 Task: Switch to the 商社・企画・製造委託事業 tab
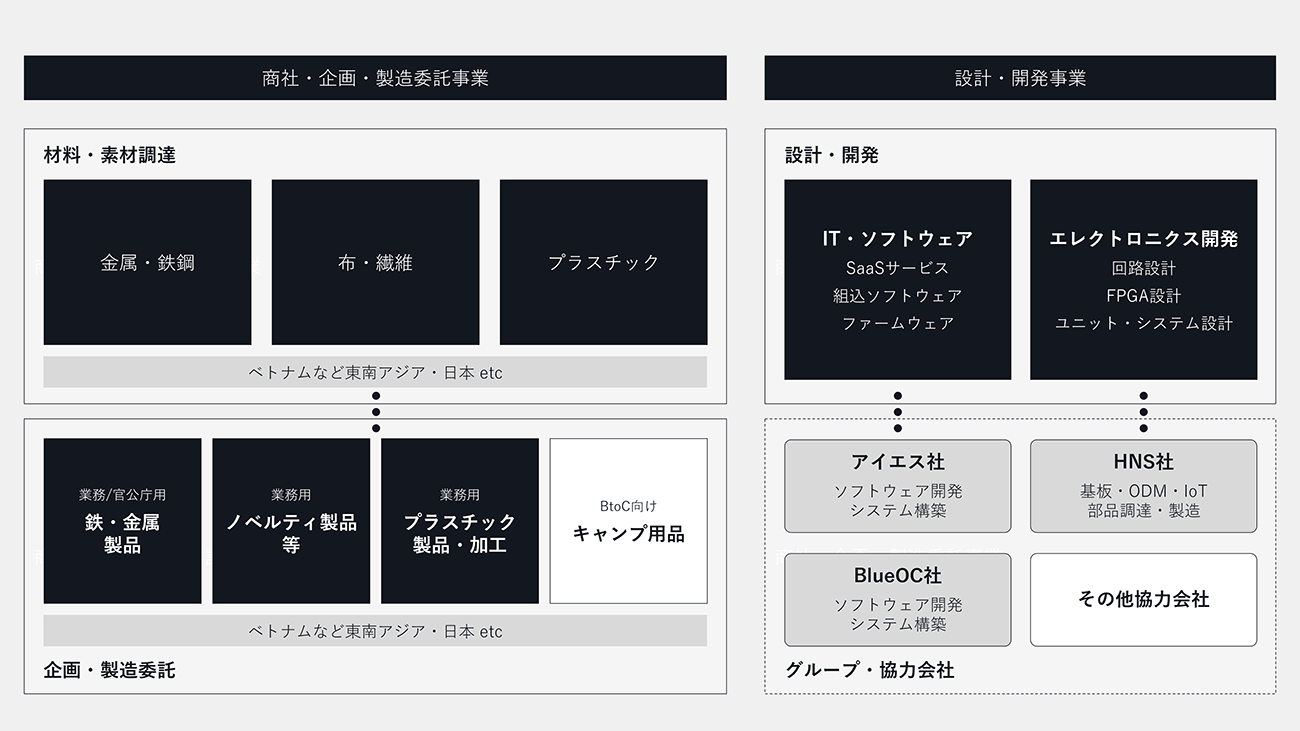[x=375, y=77]
